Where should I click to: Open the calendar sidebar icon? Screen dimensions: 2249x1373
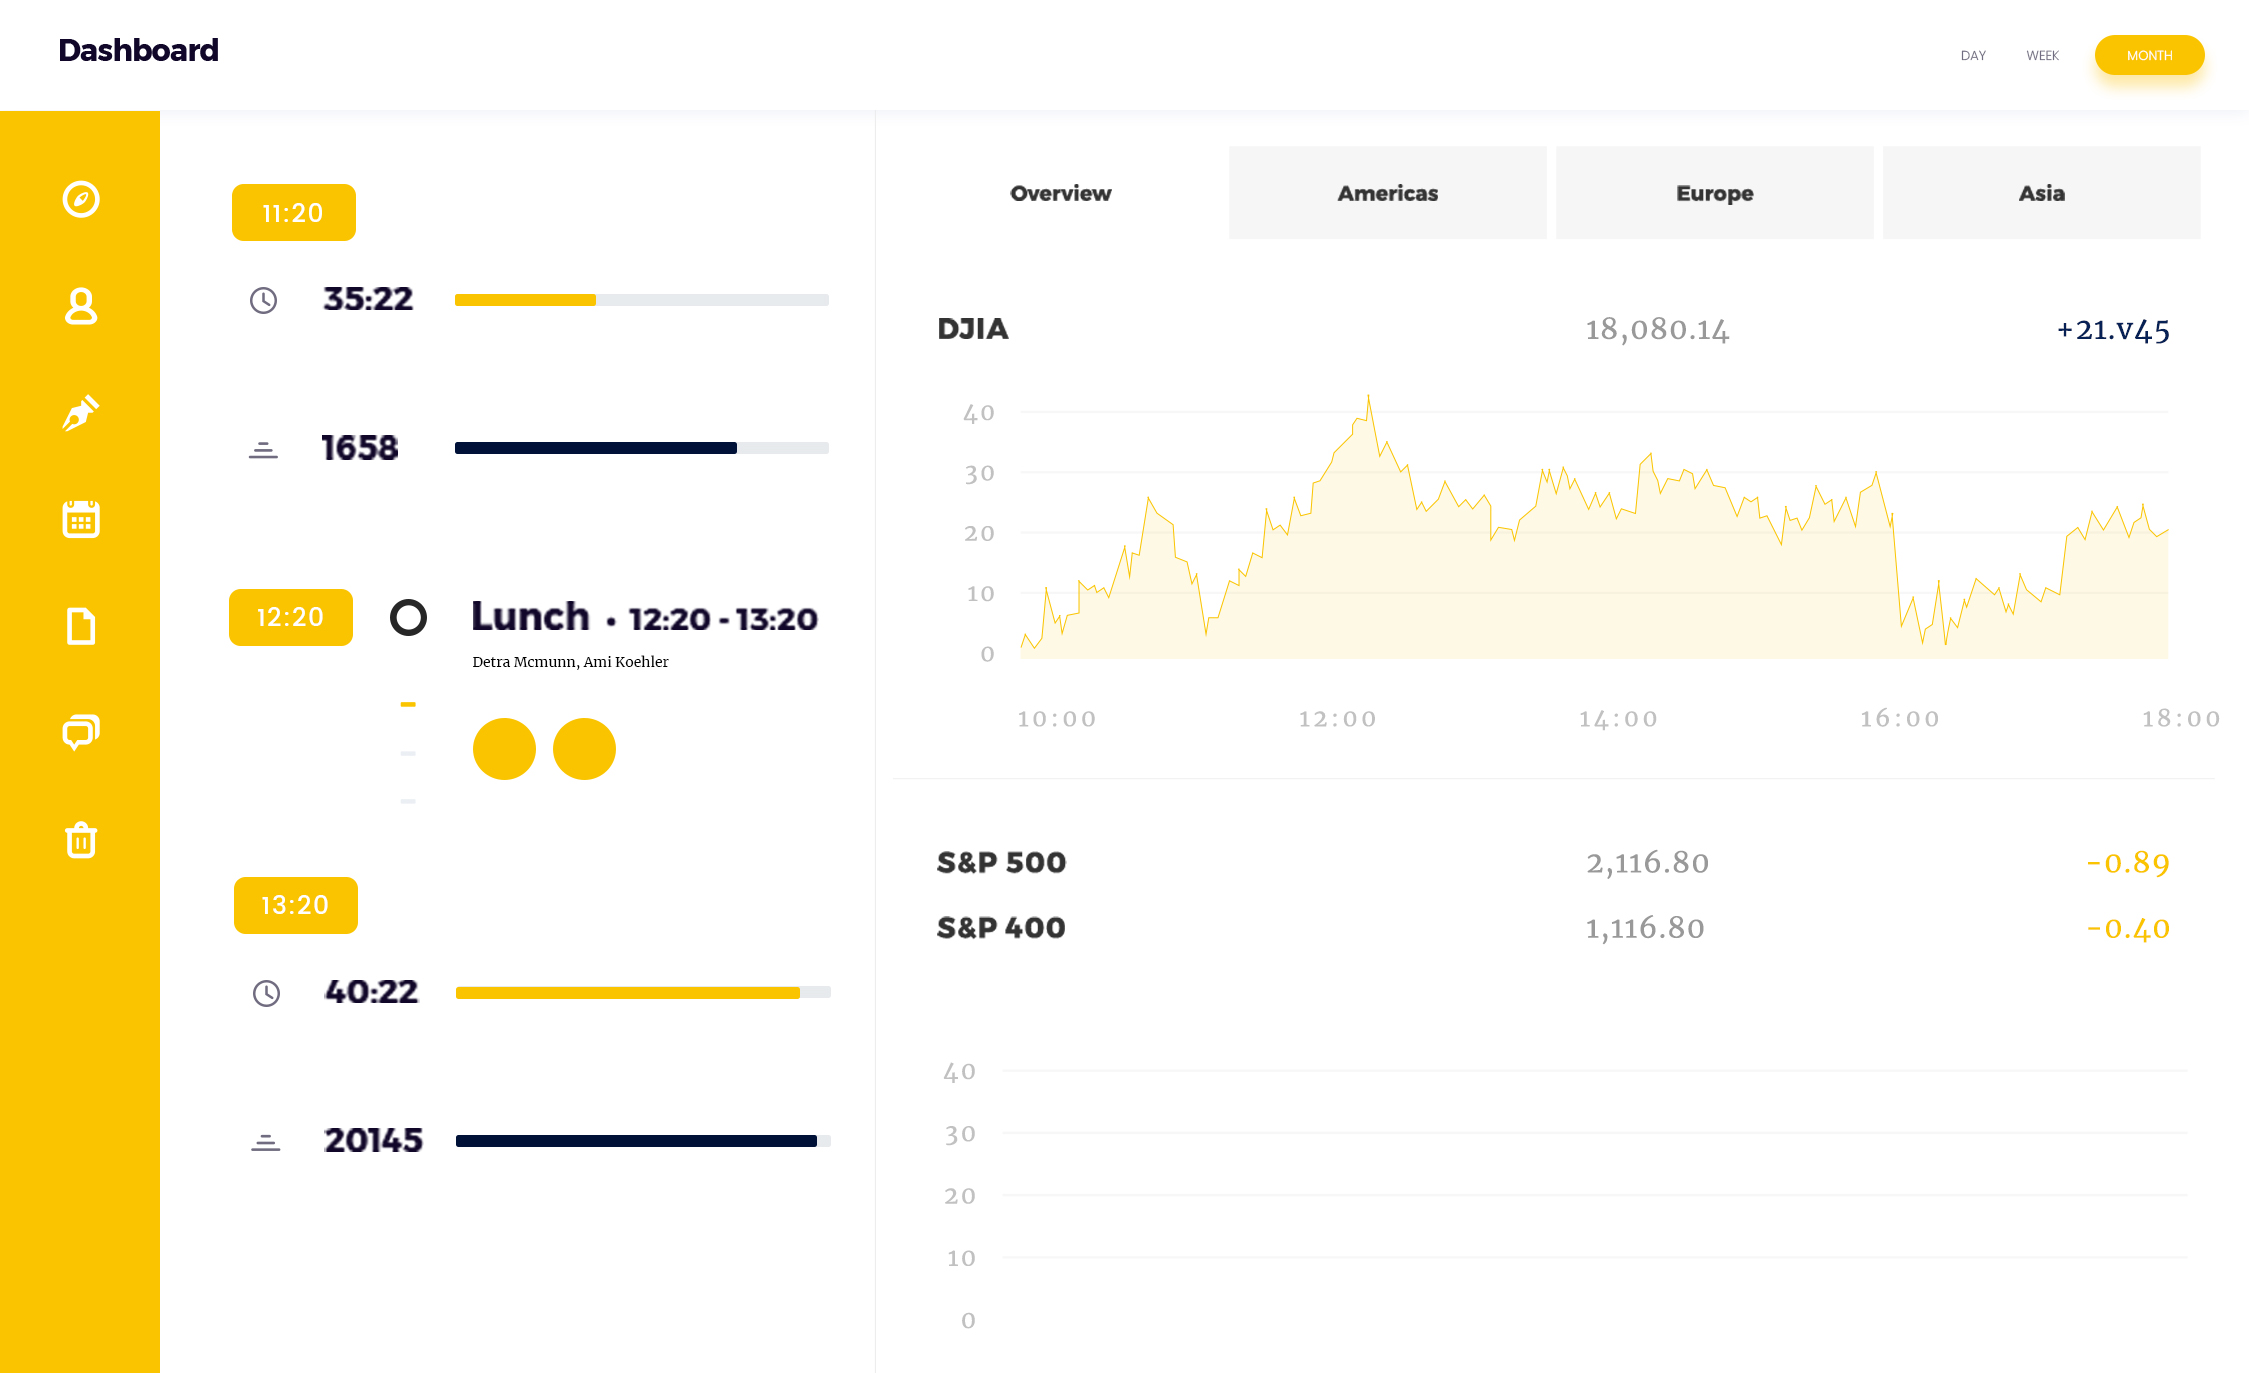[x=81, y=519]
